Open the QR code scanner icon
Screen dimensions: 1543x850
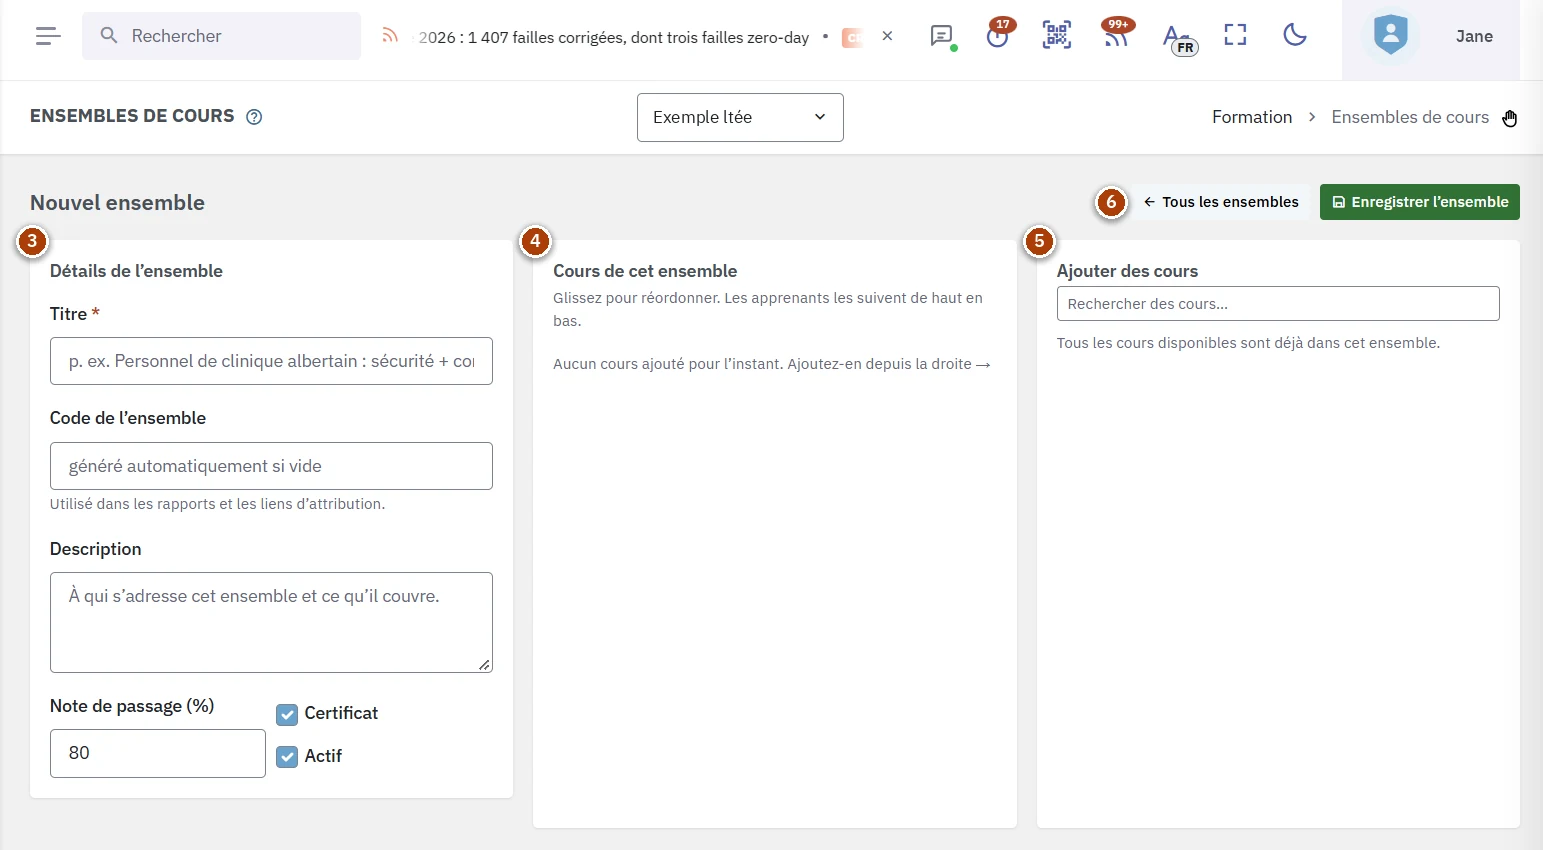coord(1057,36)
